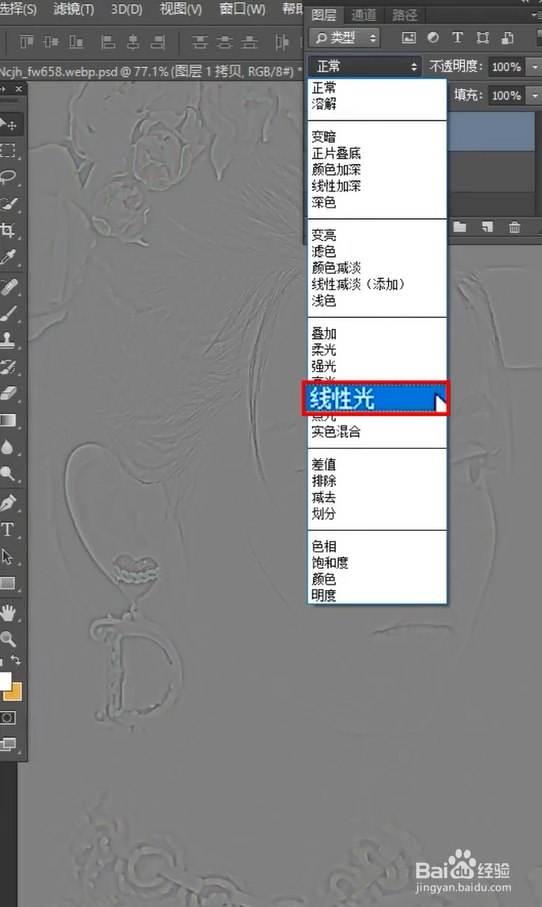Expand the 不透明度 opacity slider arrow
Viewport: 542px width, 907px height.
534,67
